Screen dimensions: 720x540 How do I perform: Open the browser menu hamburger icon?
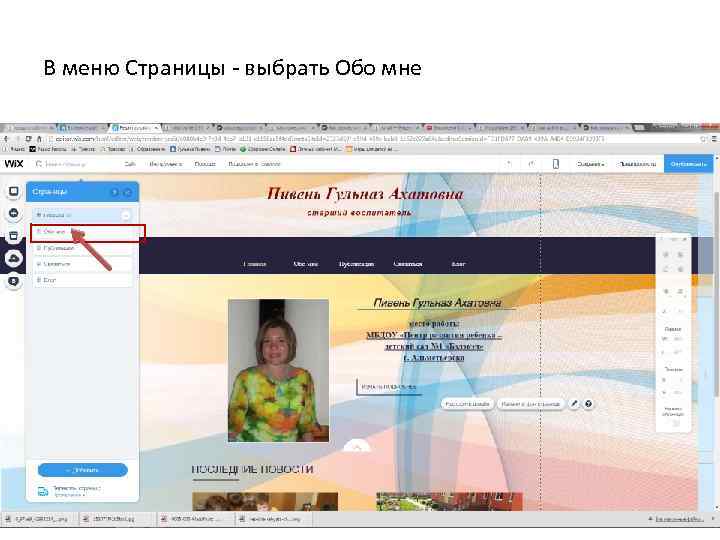714,139
